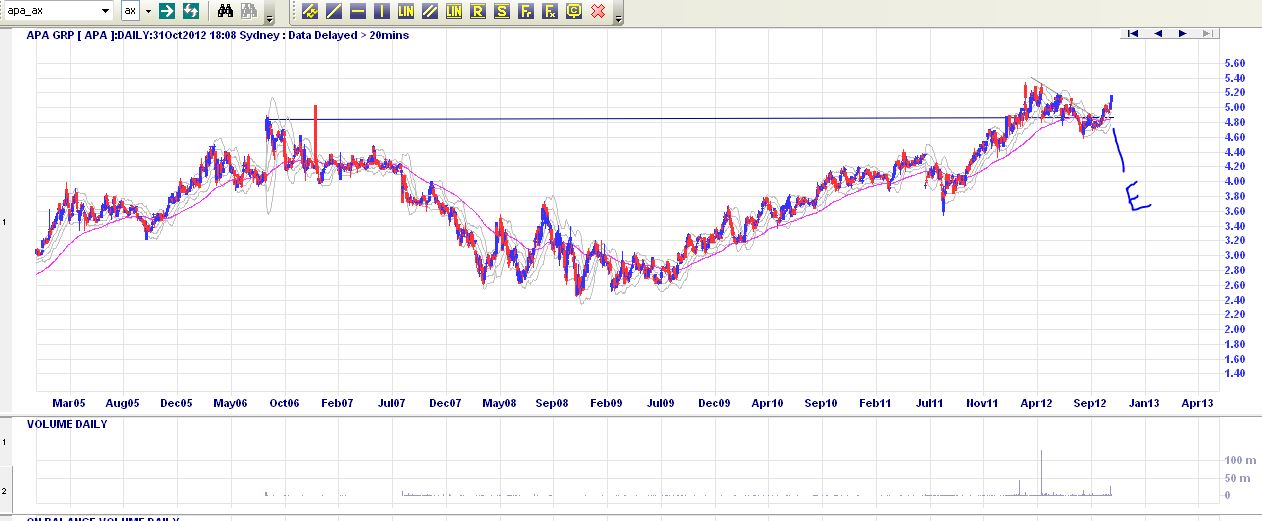1262x521 pixels.
Task: Click the Feb11 date axis label
Action: pyautogui.click(x=875, y=403)
